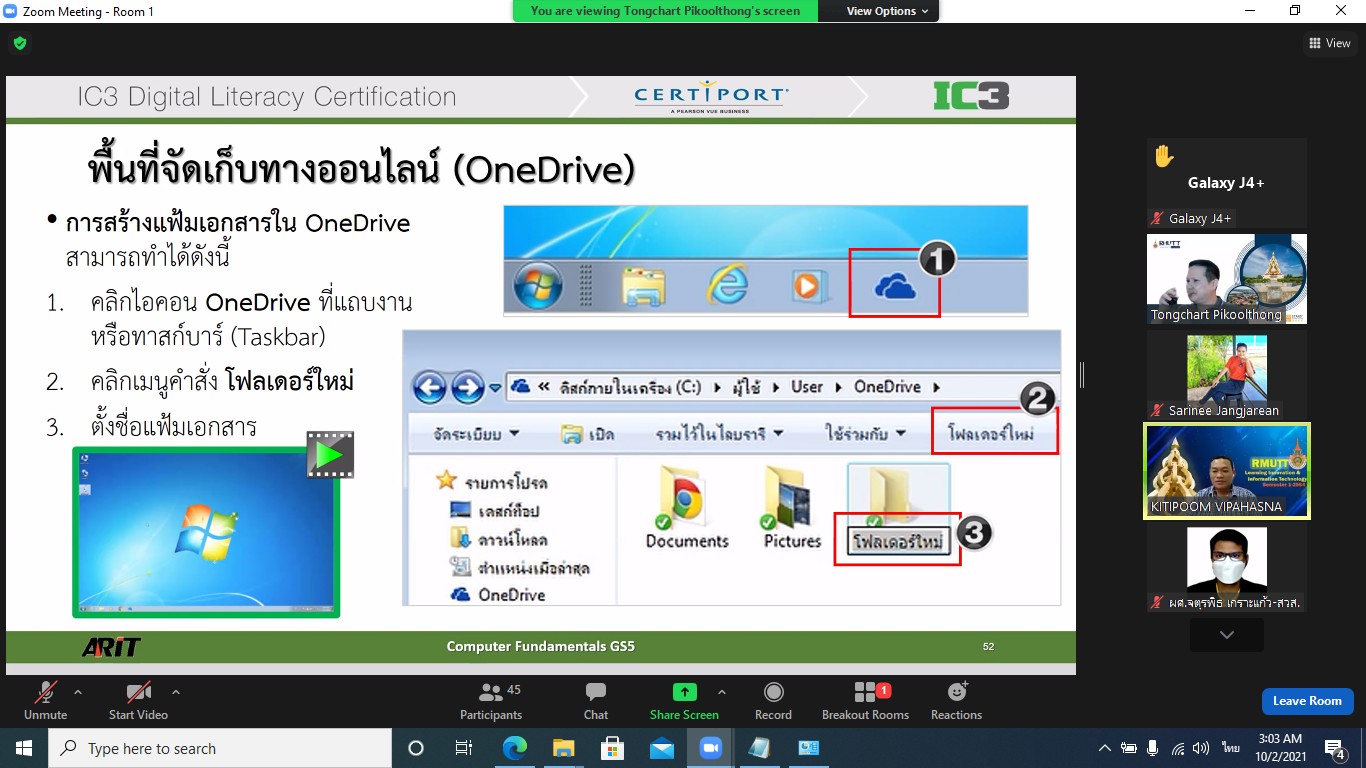Click the back arrow in slide explorer
Viewport: 1366px width, 768px height.
coord(430,387)
